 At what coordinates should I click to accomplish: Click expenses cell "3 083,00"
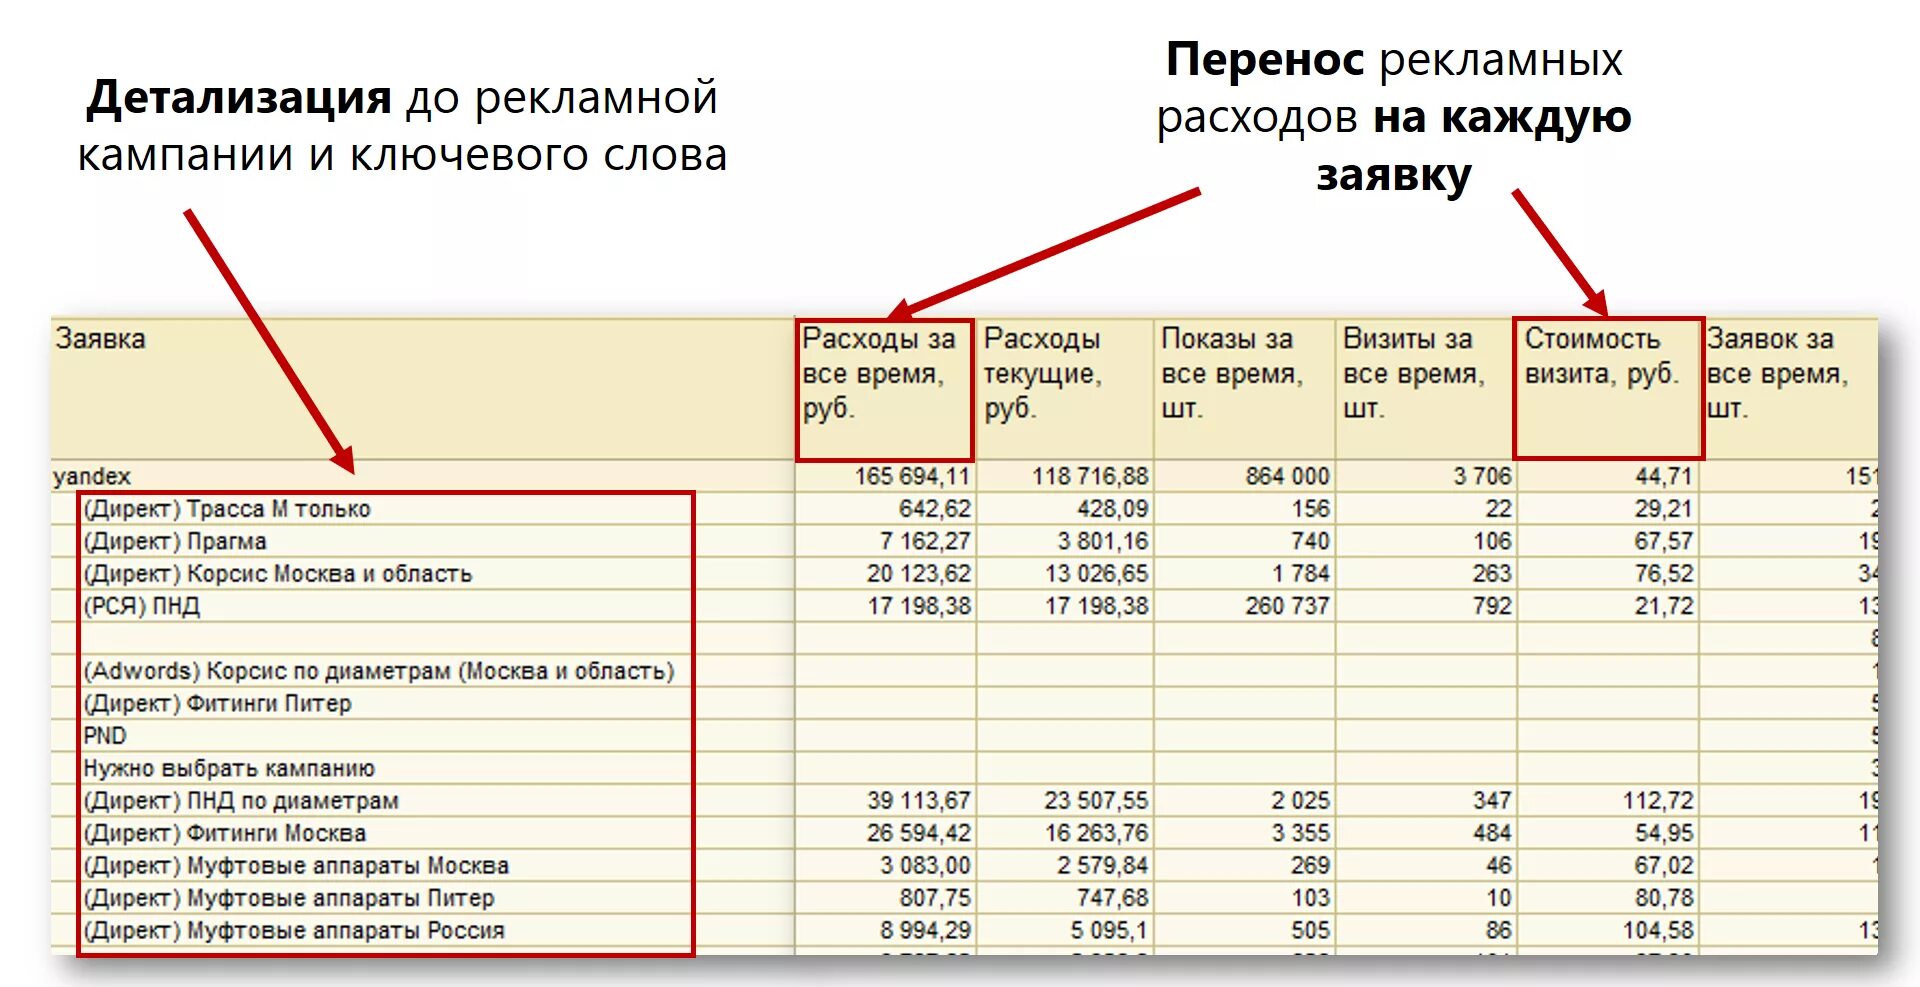(885, 866)
